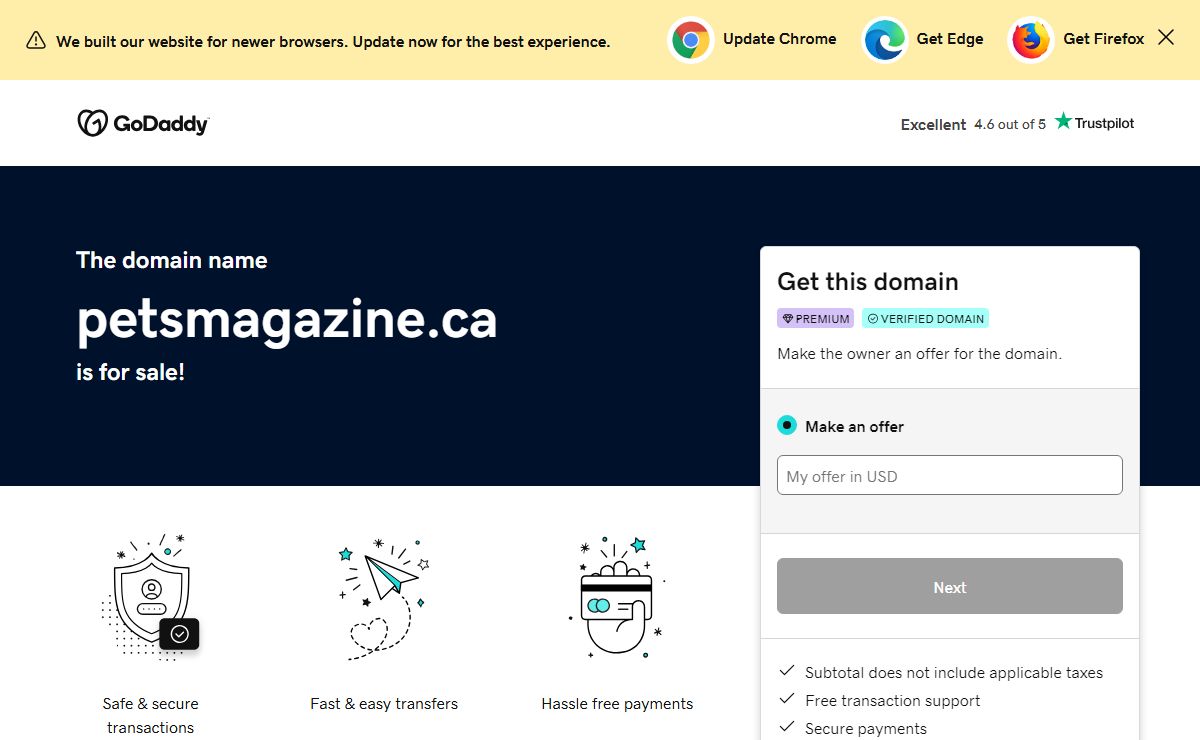The height and width of the screenshot is (740, 1200).
Task: Select the Make an offer radio button
Action: pyautogui.click(x=787, y=425)
